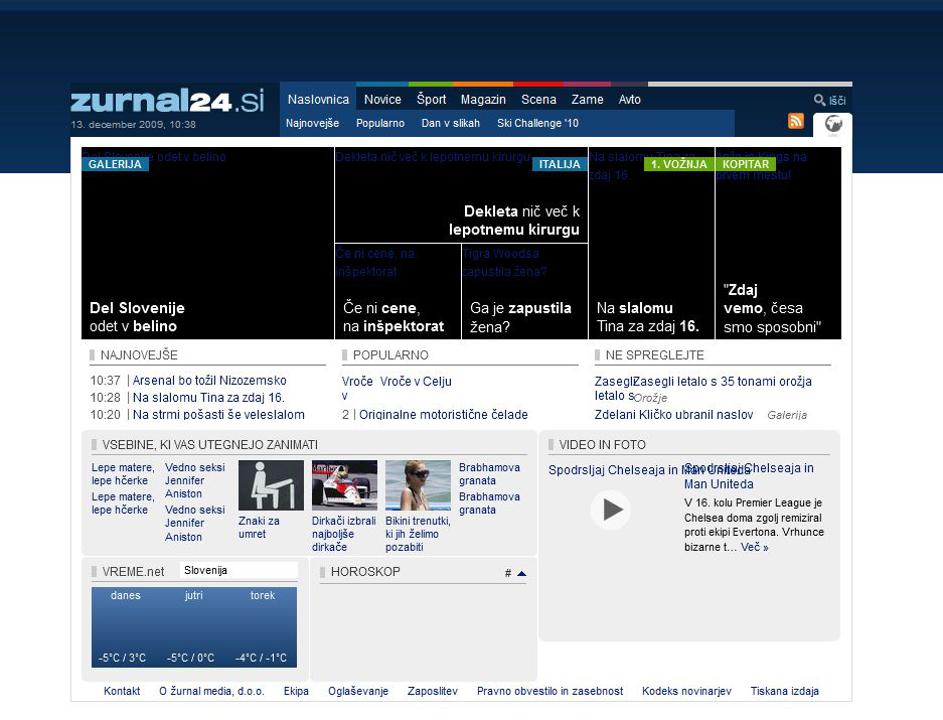The image size is (943, 720).
Task: Go to the Scena section tab
Action: 538,99
